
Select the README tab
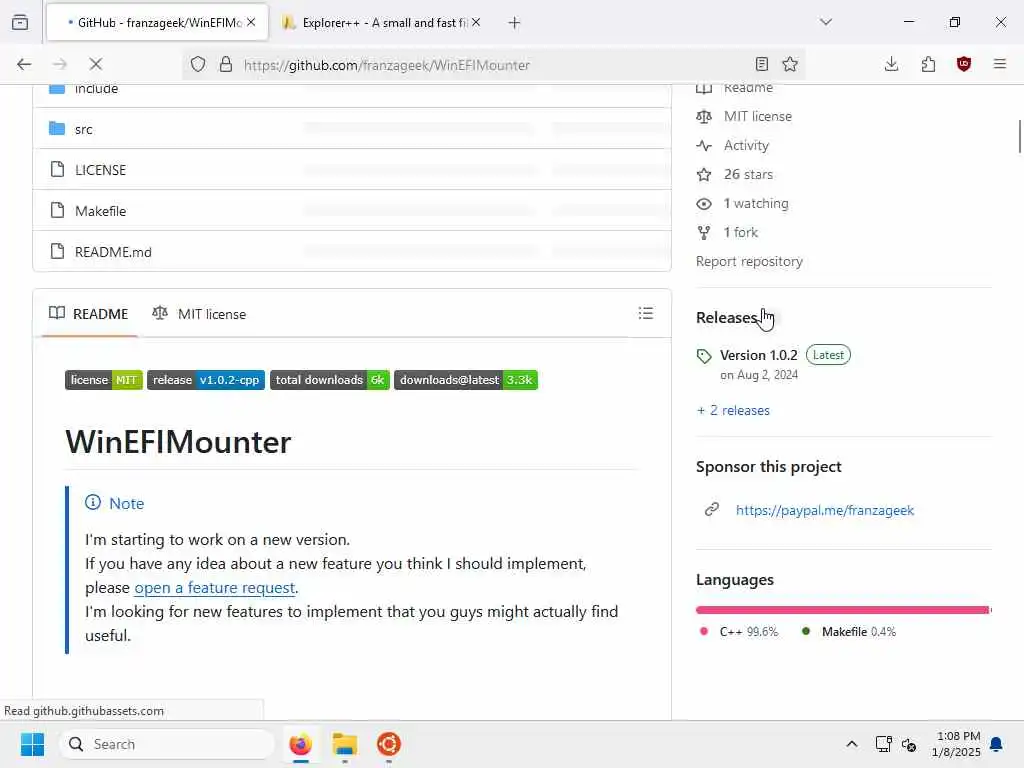click(x=88, y=314)
